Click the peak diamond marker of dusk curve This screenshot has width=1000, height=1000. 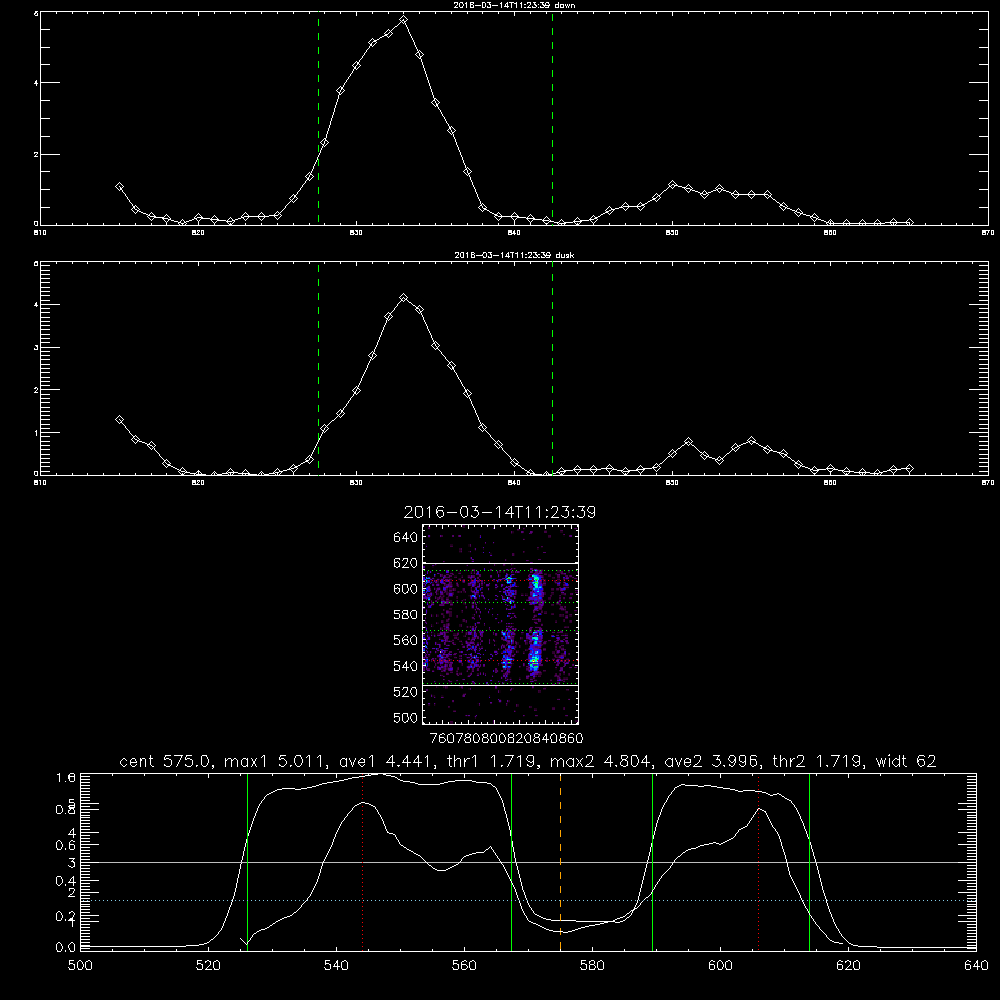click(403, 298)
